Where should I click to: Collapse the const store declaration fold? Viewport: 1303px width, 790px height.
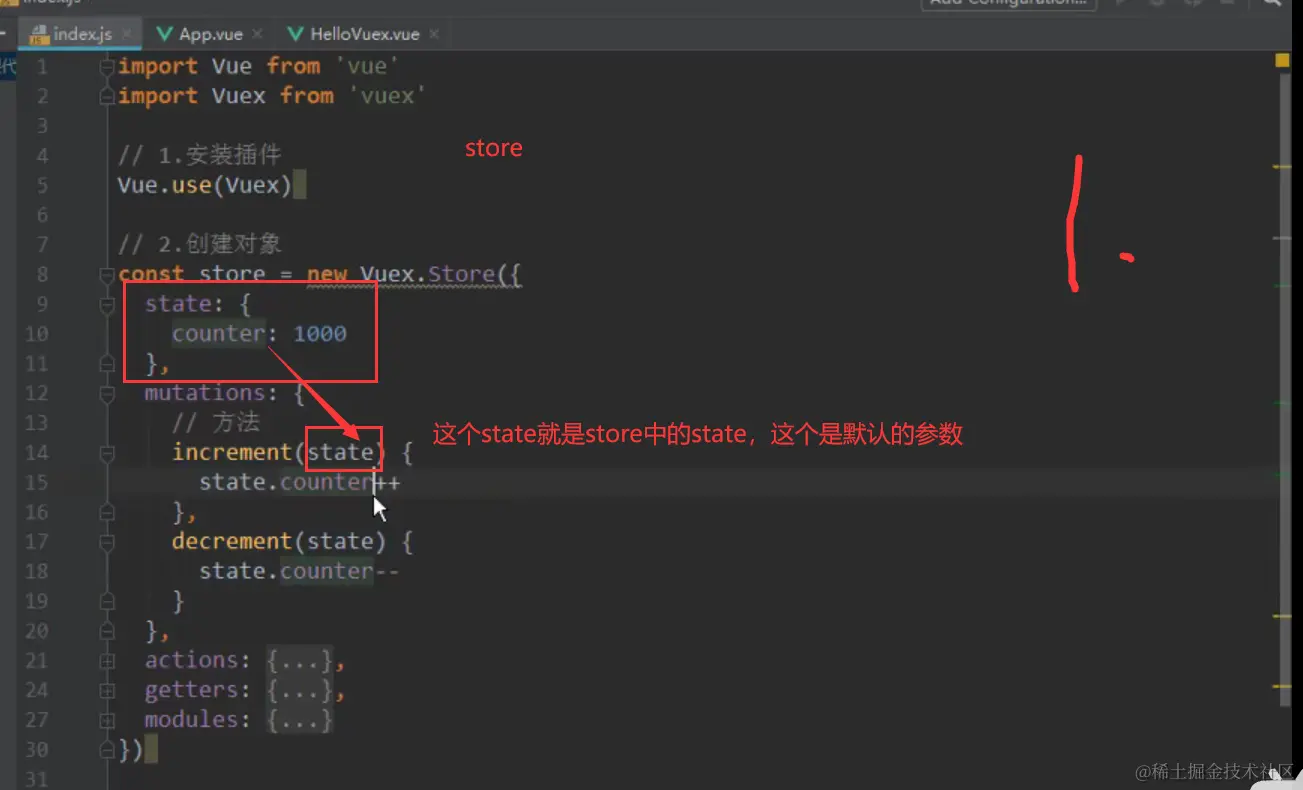[x=108, y=275]
